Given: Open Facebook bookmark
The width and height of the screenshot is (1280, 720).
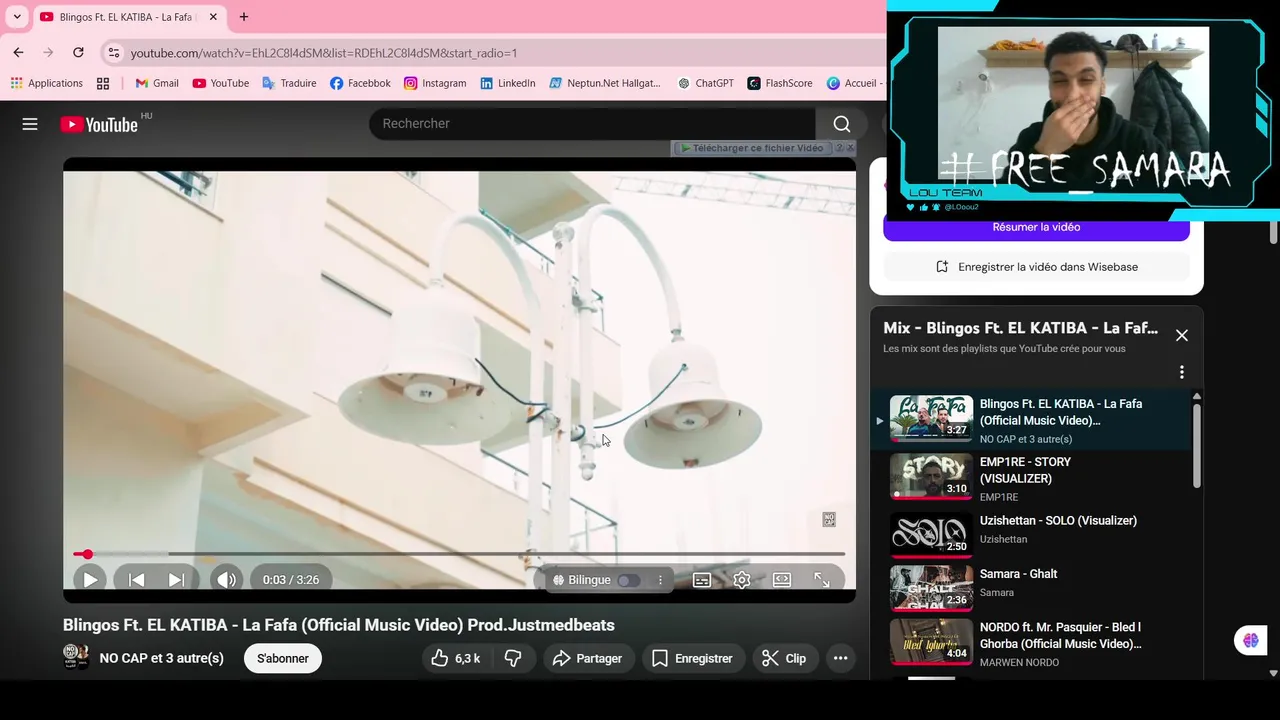Looking at the screenshot, I should pyautogui.click(x=360, y=83).
